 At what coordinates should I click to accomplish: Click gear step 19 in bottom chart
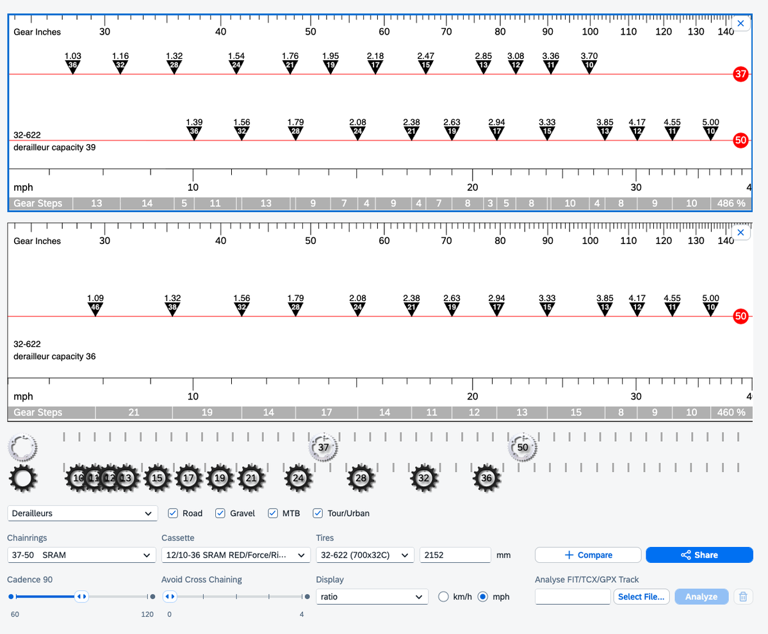pos(207,413)
